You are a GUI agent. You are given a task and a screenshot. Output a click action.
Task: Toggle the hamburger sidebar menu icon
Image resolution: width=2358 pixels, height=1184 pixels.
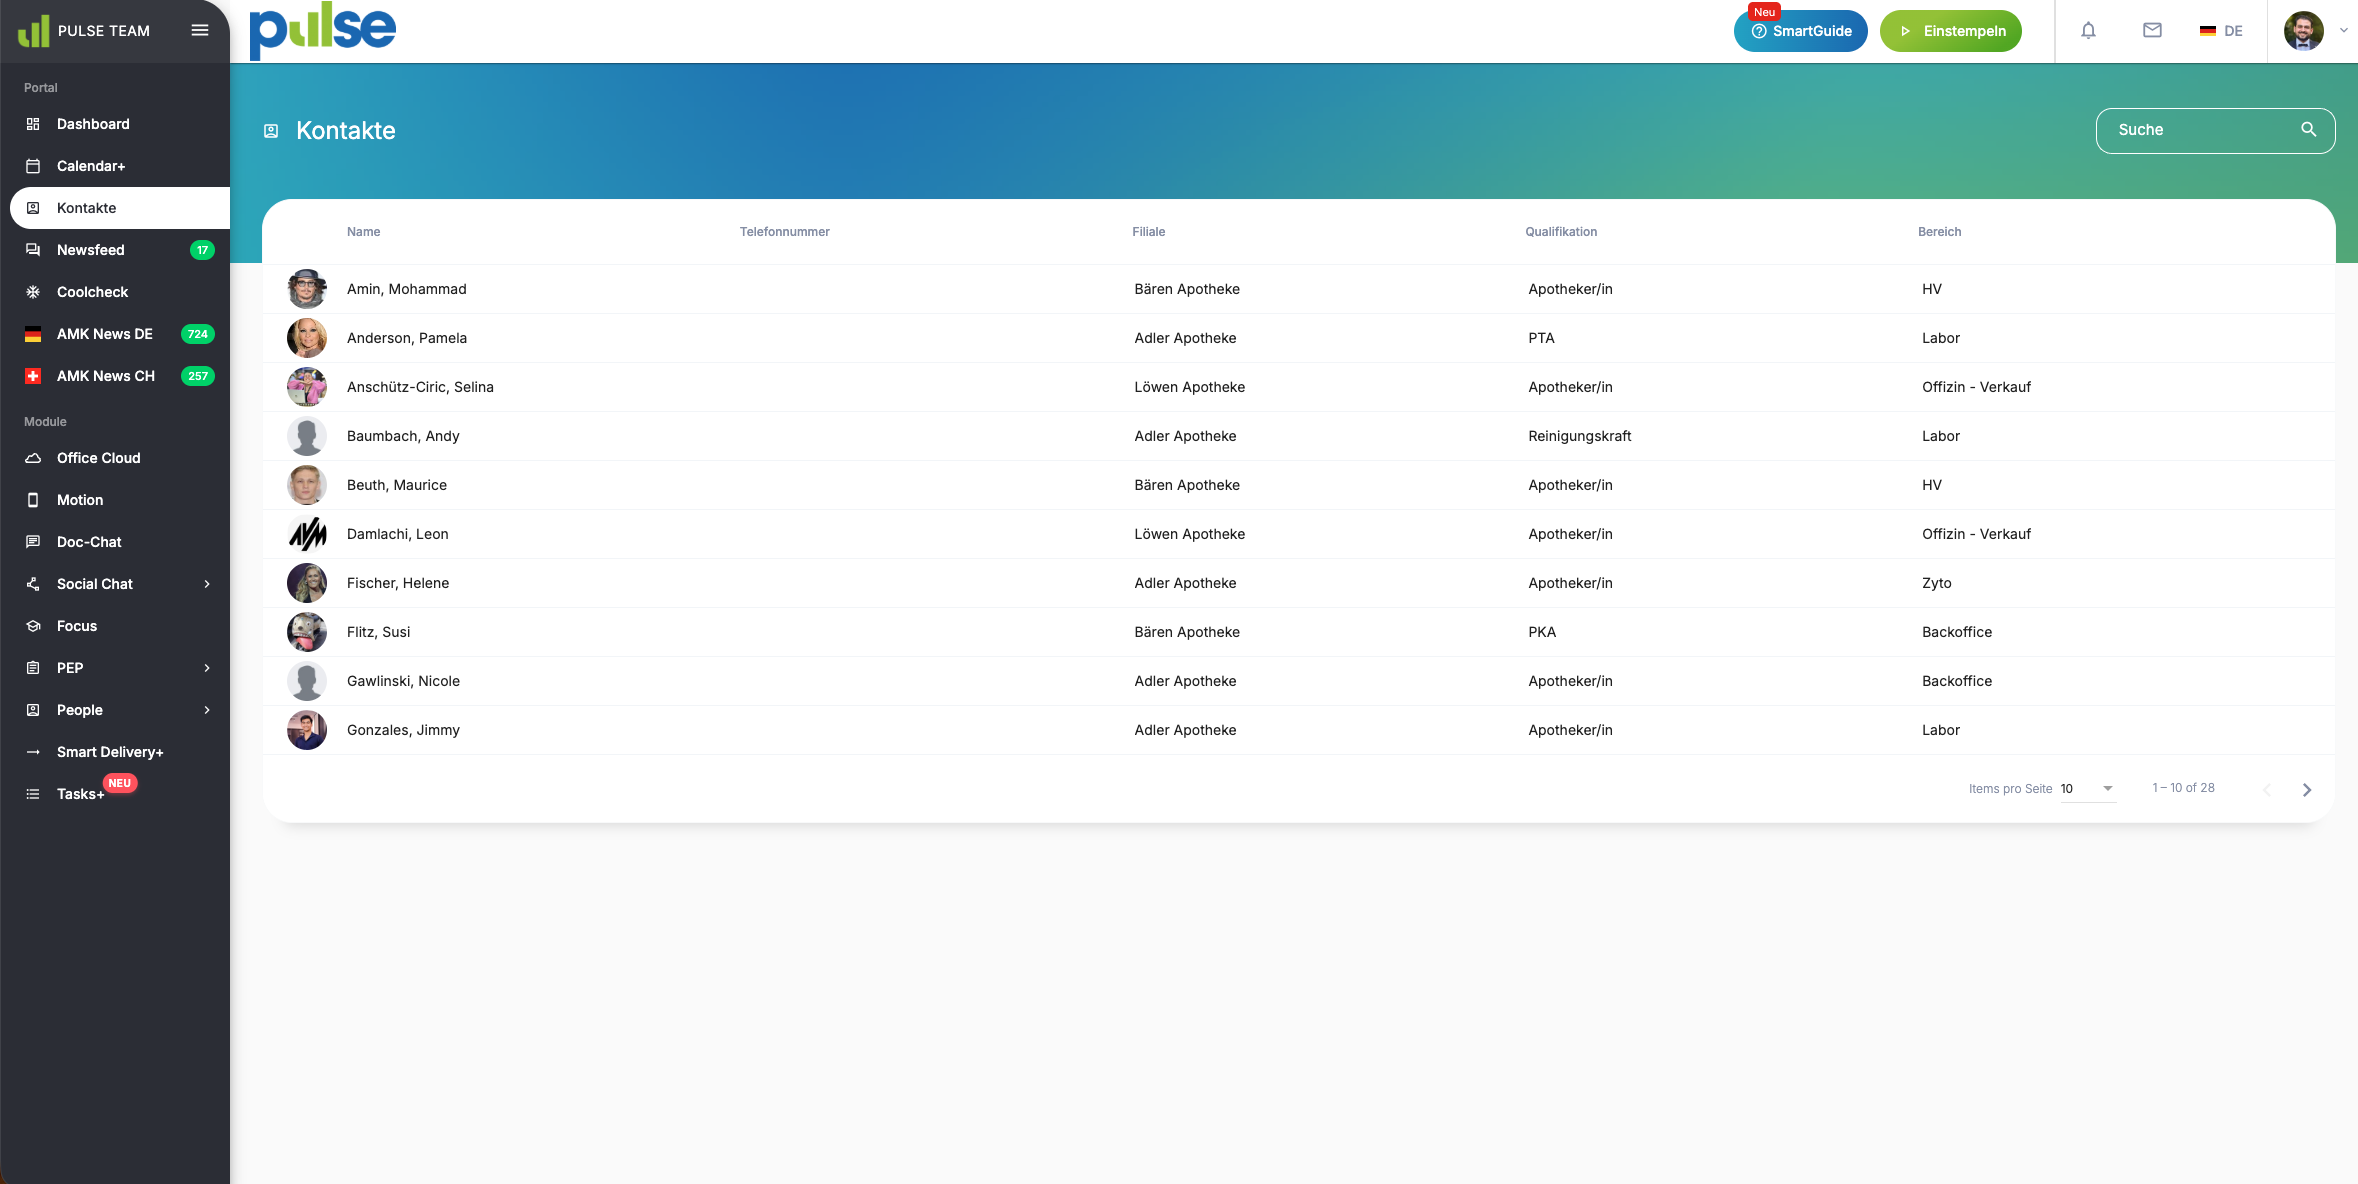[200, 30]
